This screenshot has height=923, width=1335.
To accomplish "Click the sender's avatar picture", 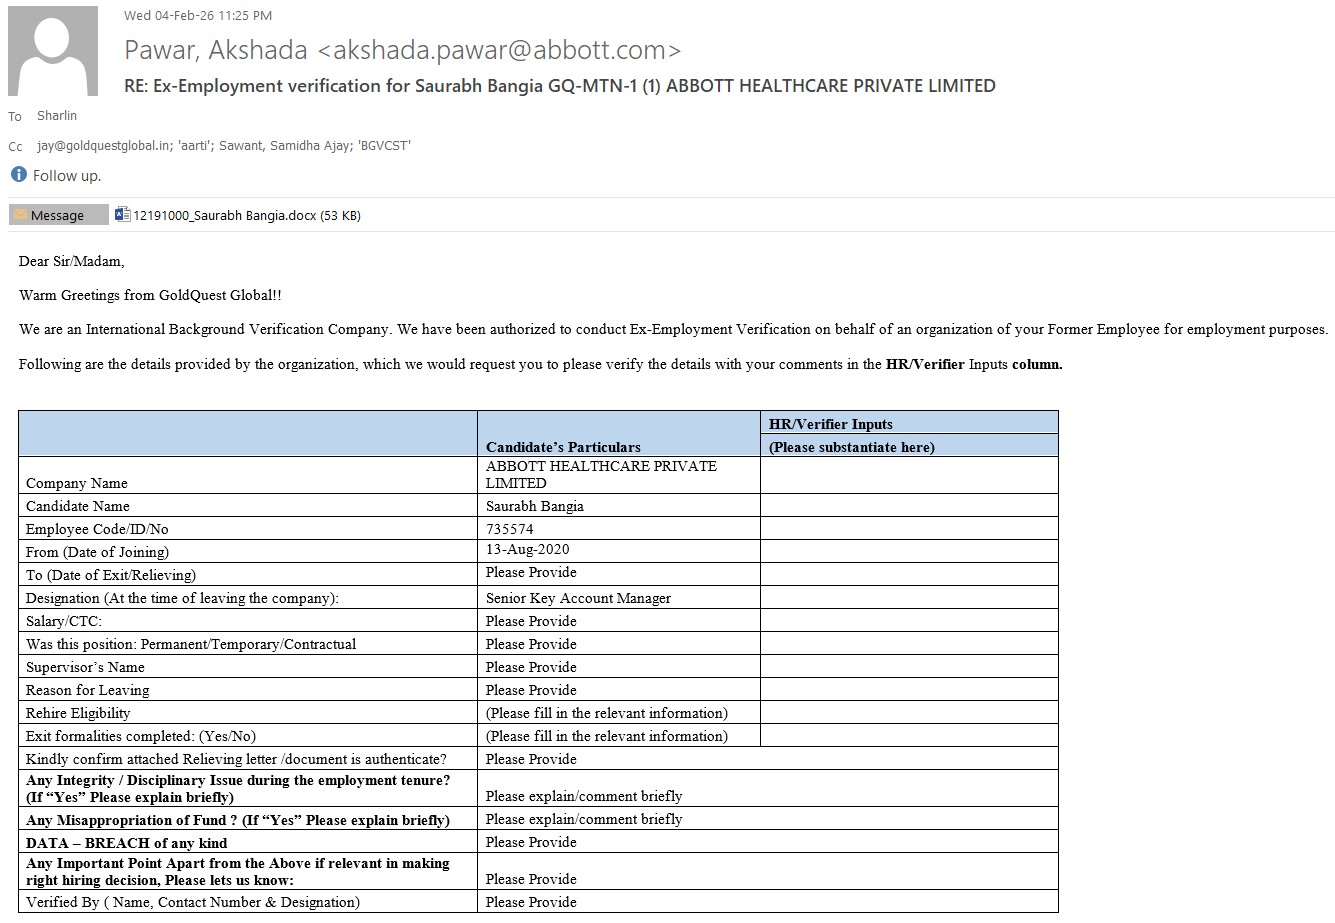I will [53, 51].
